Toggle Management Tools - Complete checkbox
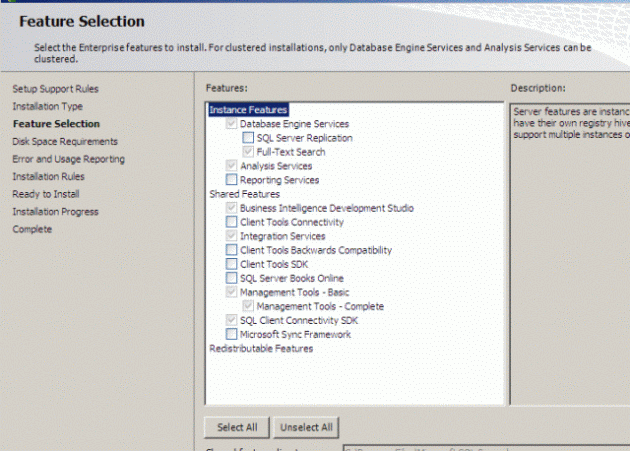630x451 pixels. coord(248,306)
